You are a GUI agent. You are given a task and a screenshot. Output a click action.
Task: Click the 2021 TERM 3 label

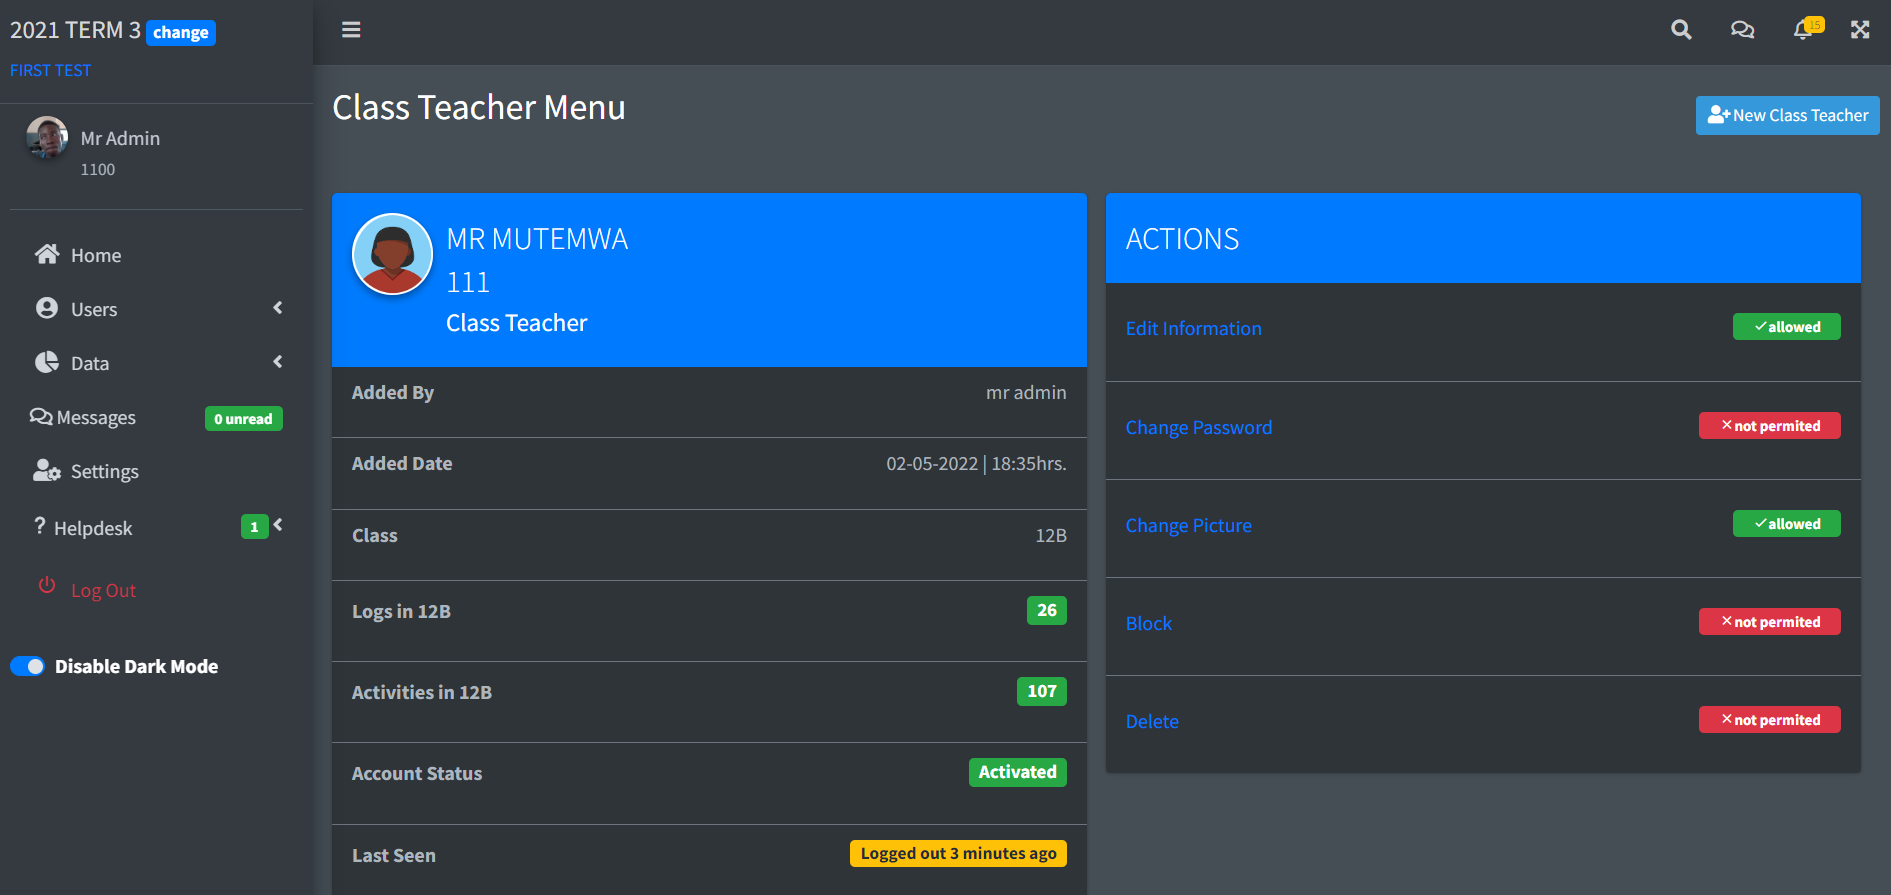coord(75,30)
